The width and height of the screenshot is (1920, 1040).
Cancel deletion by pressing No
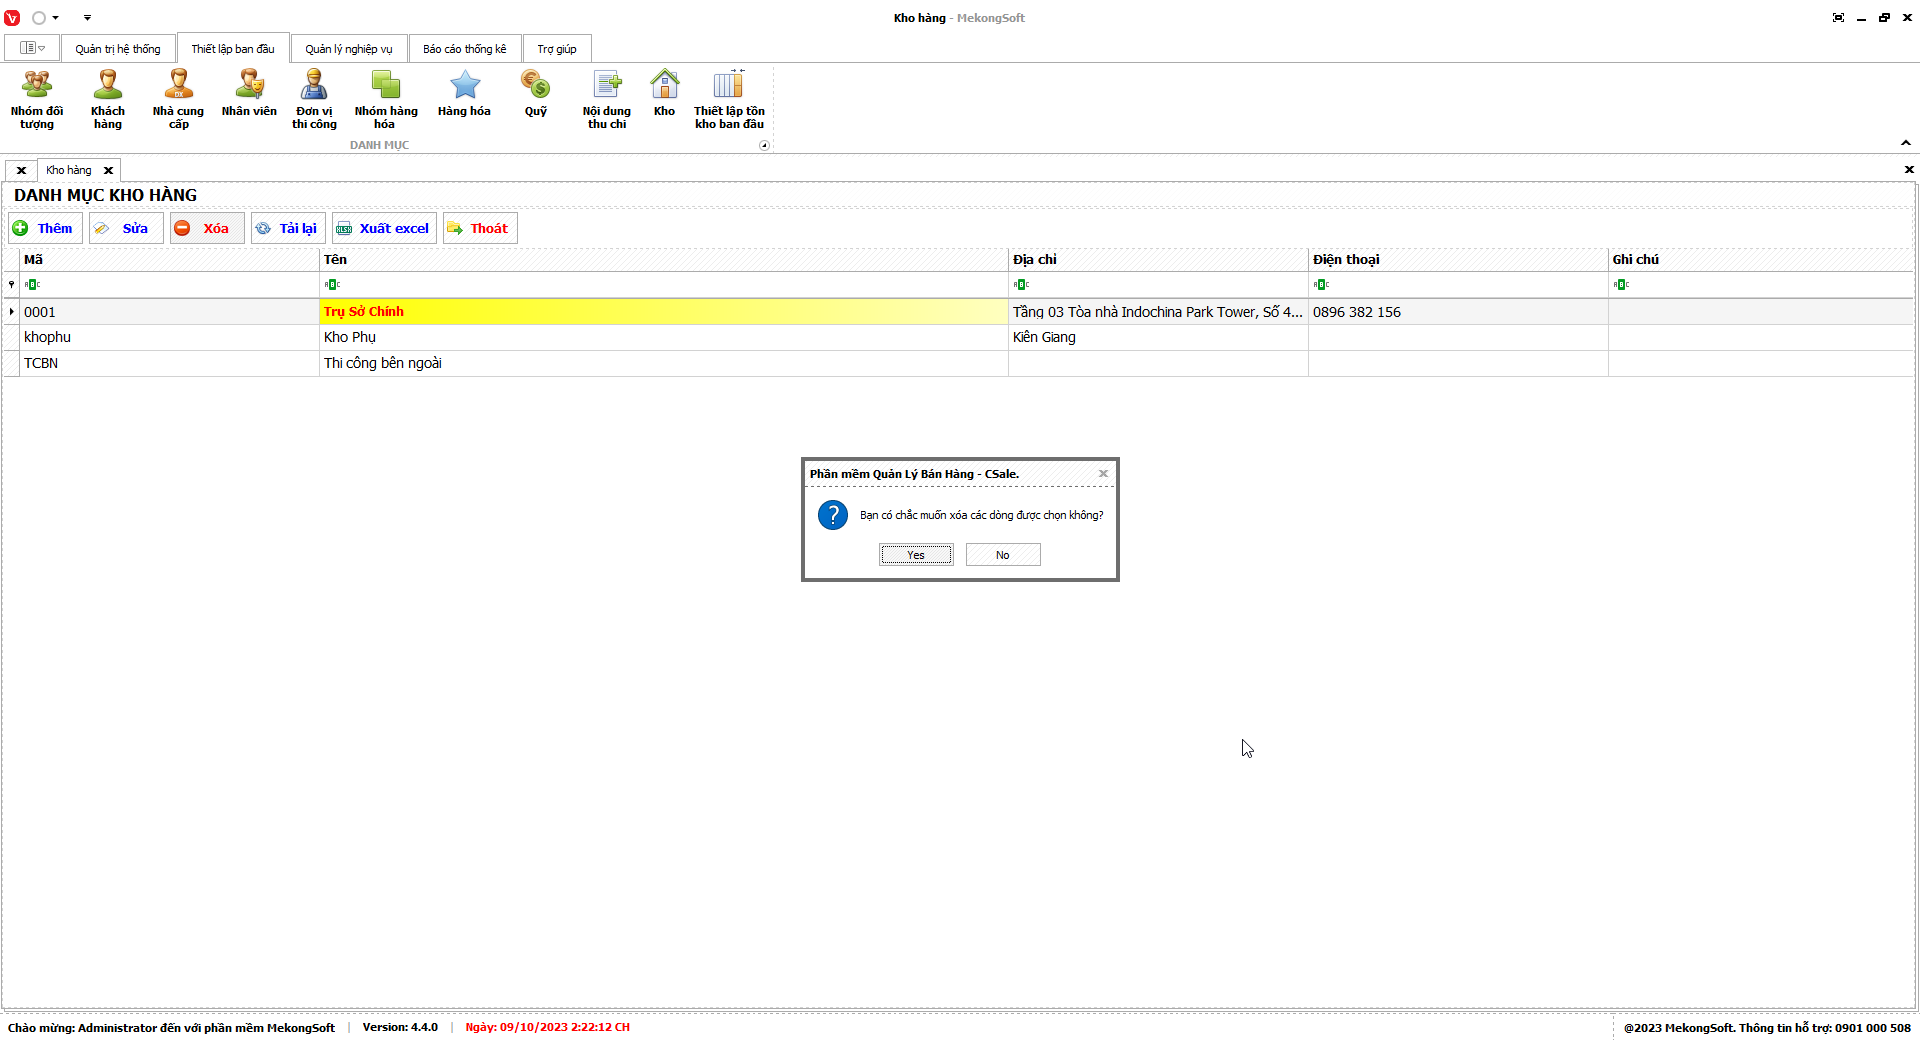(1003, 555)
